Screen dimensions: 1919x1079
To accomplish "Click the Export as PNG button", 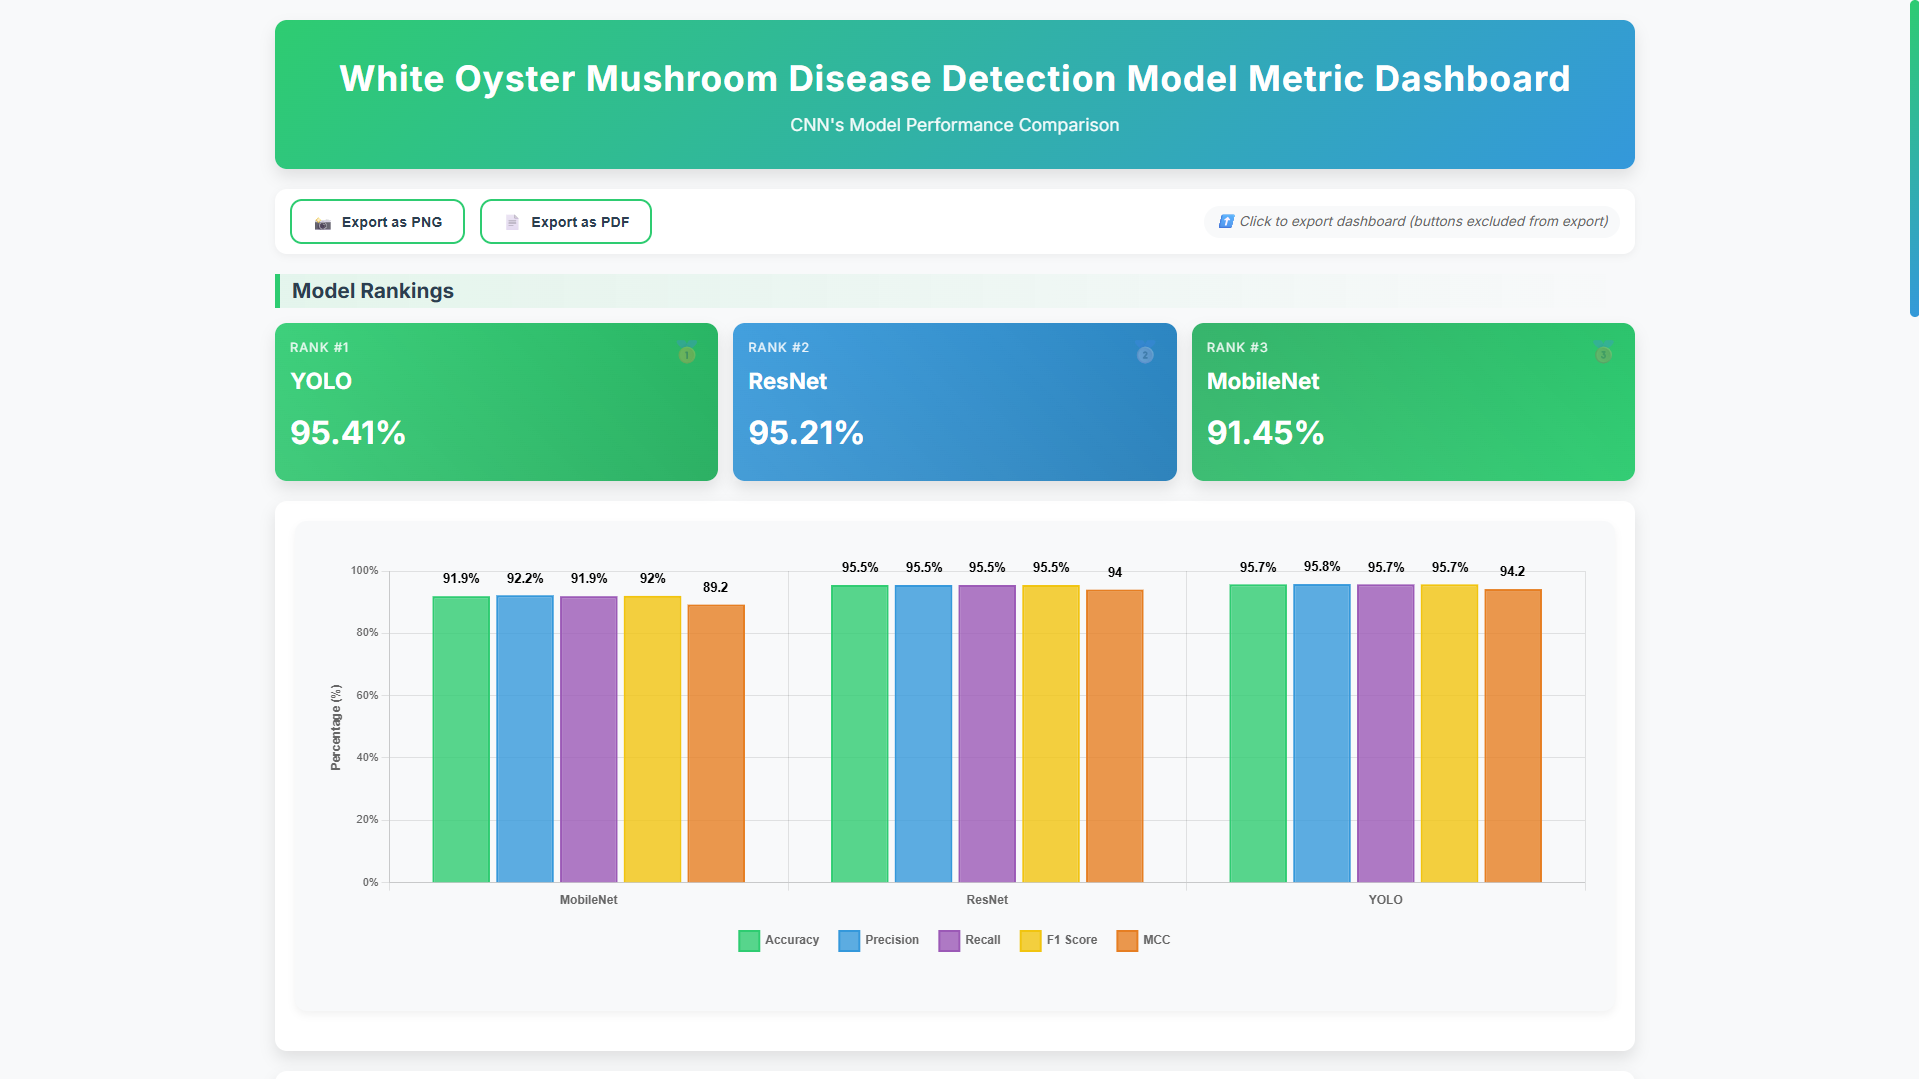I will pos(377,222).
